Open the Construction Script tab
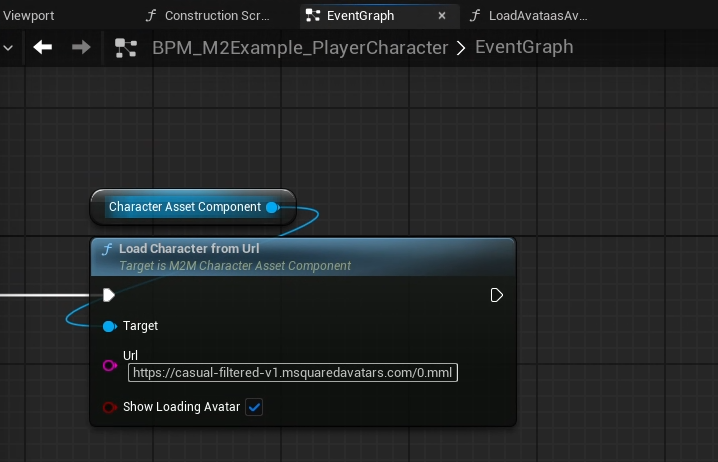The image size is (718, 462). click(208, 16)
